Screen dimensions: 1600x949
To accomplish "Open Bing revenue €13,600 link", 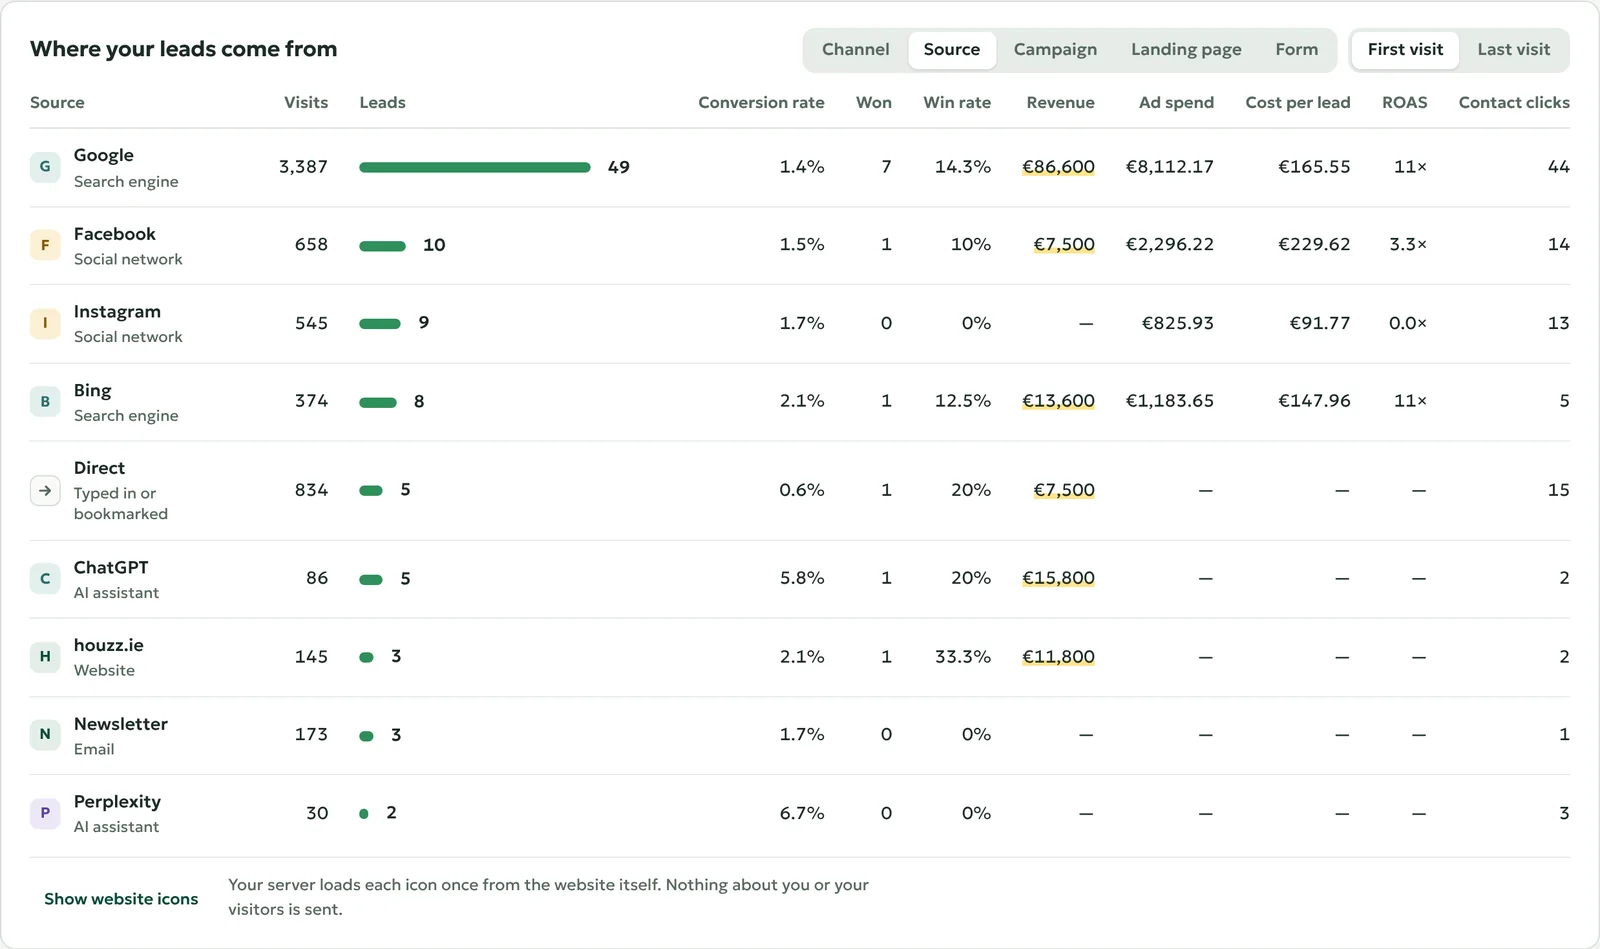I will pos(1058,401).
